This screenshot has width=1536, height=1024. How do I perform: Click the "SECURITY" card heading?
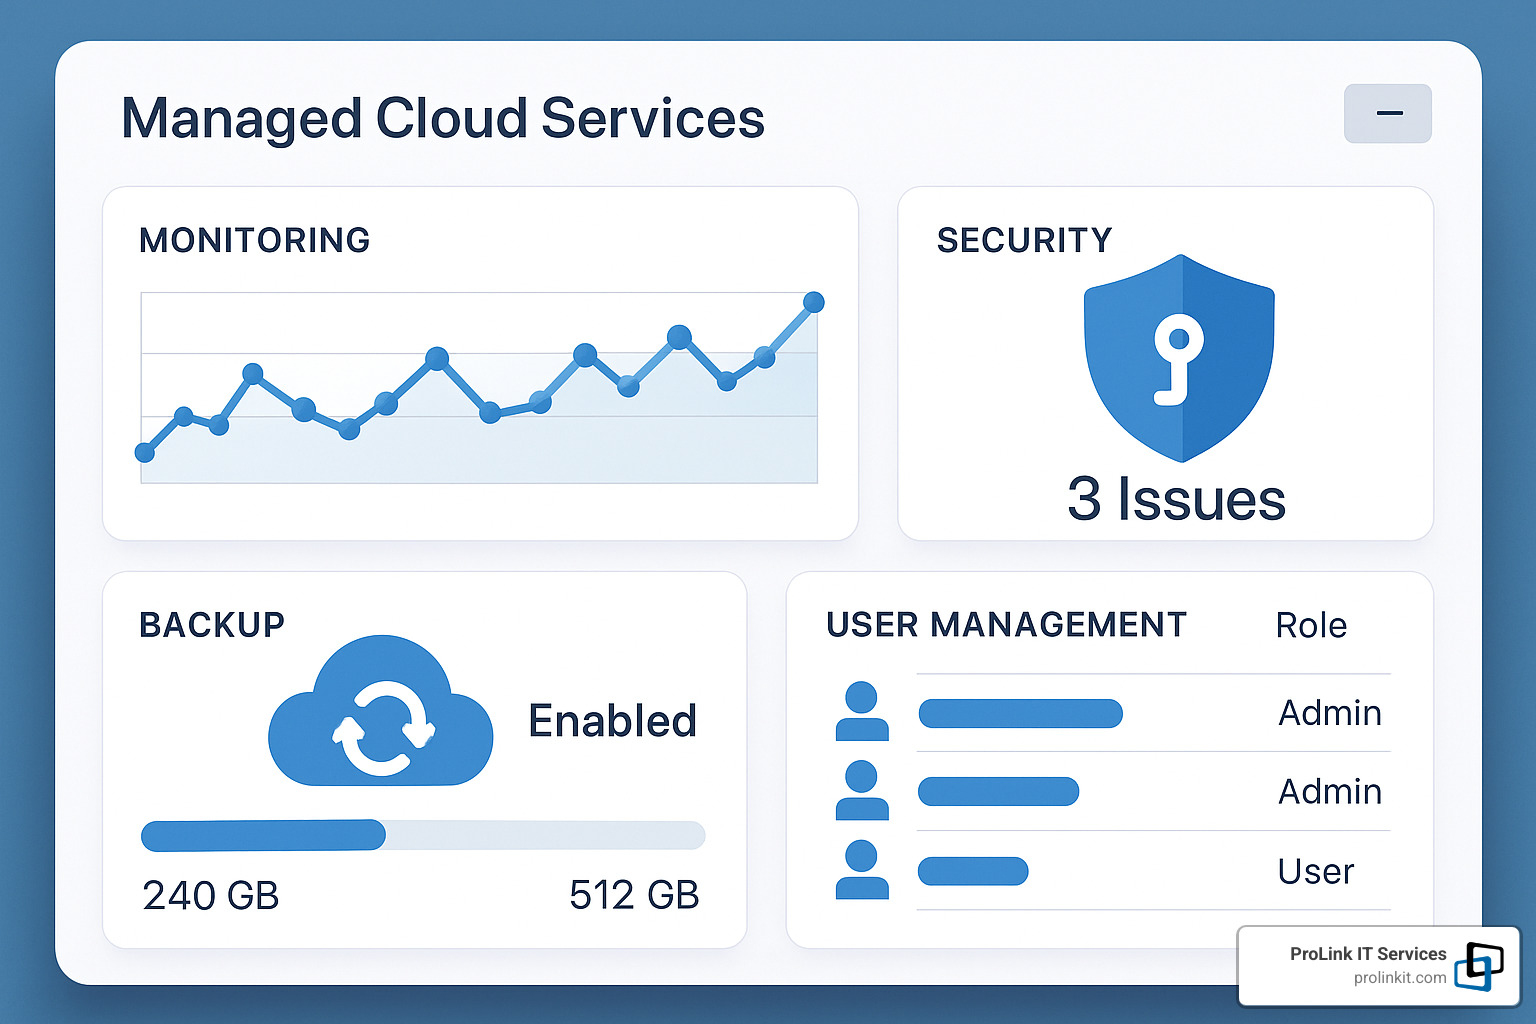point(1024,241)
